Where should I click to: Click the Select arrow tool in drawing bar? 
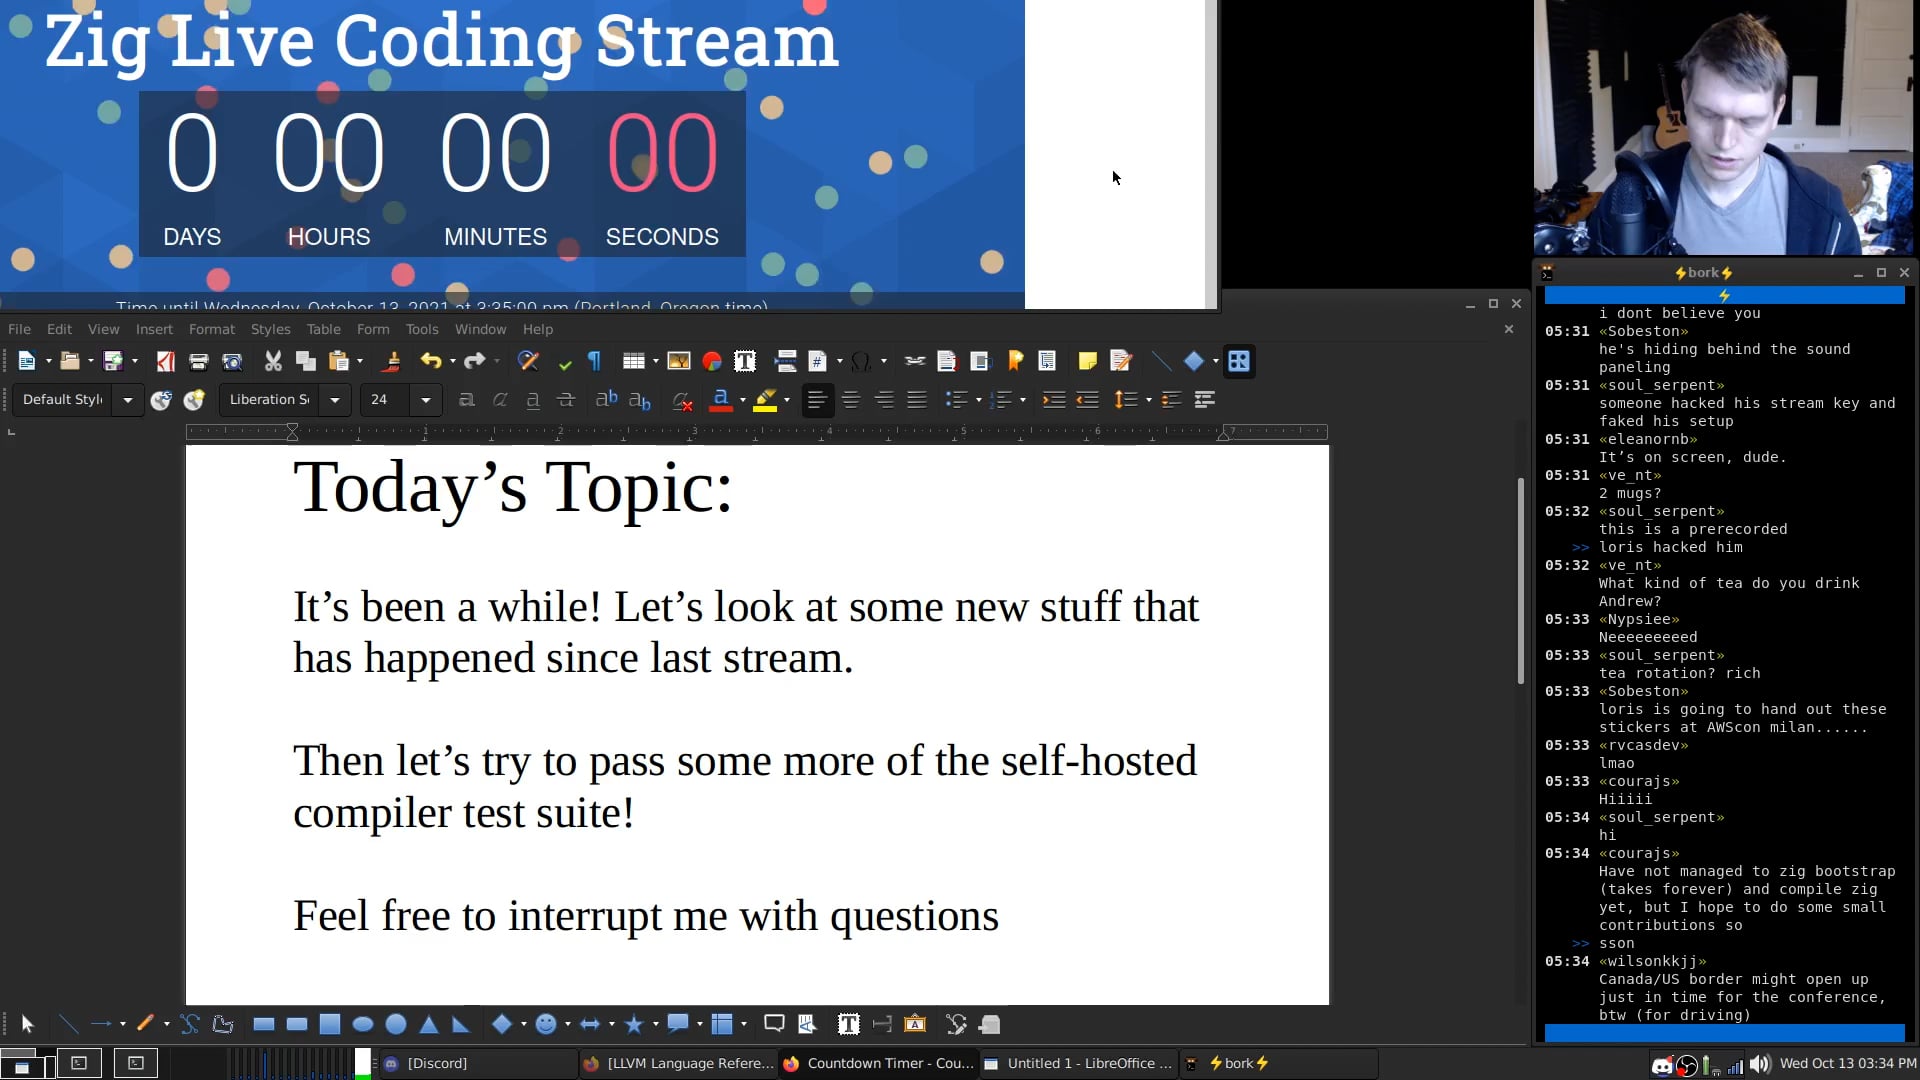coord(27,1024)
